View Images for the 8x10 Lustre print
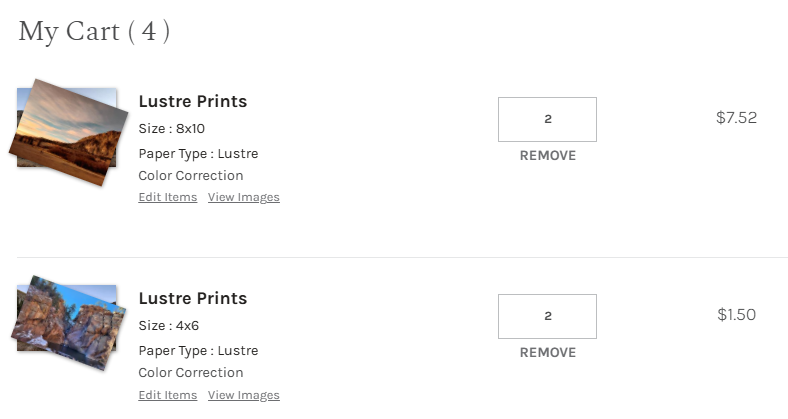788x419 pixels. coord(243,197)
